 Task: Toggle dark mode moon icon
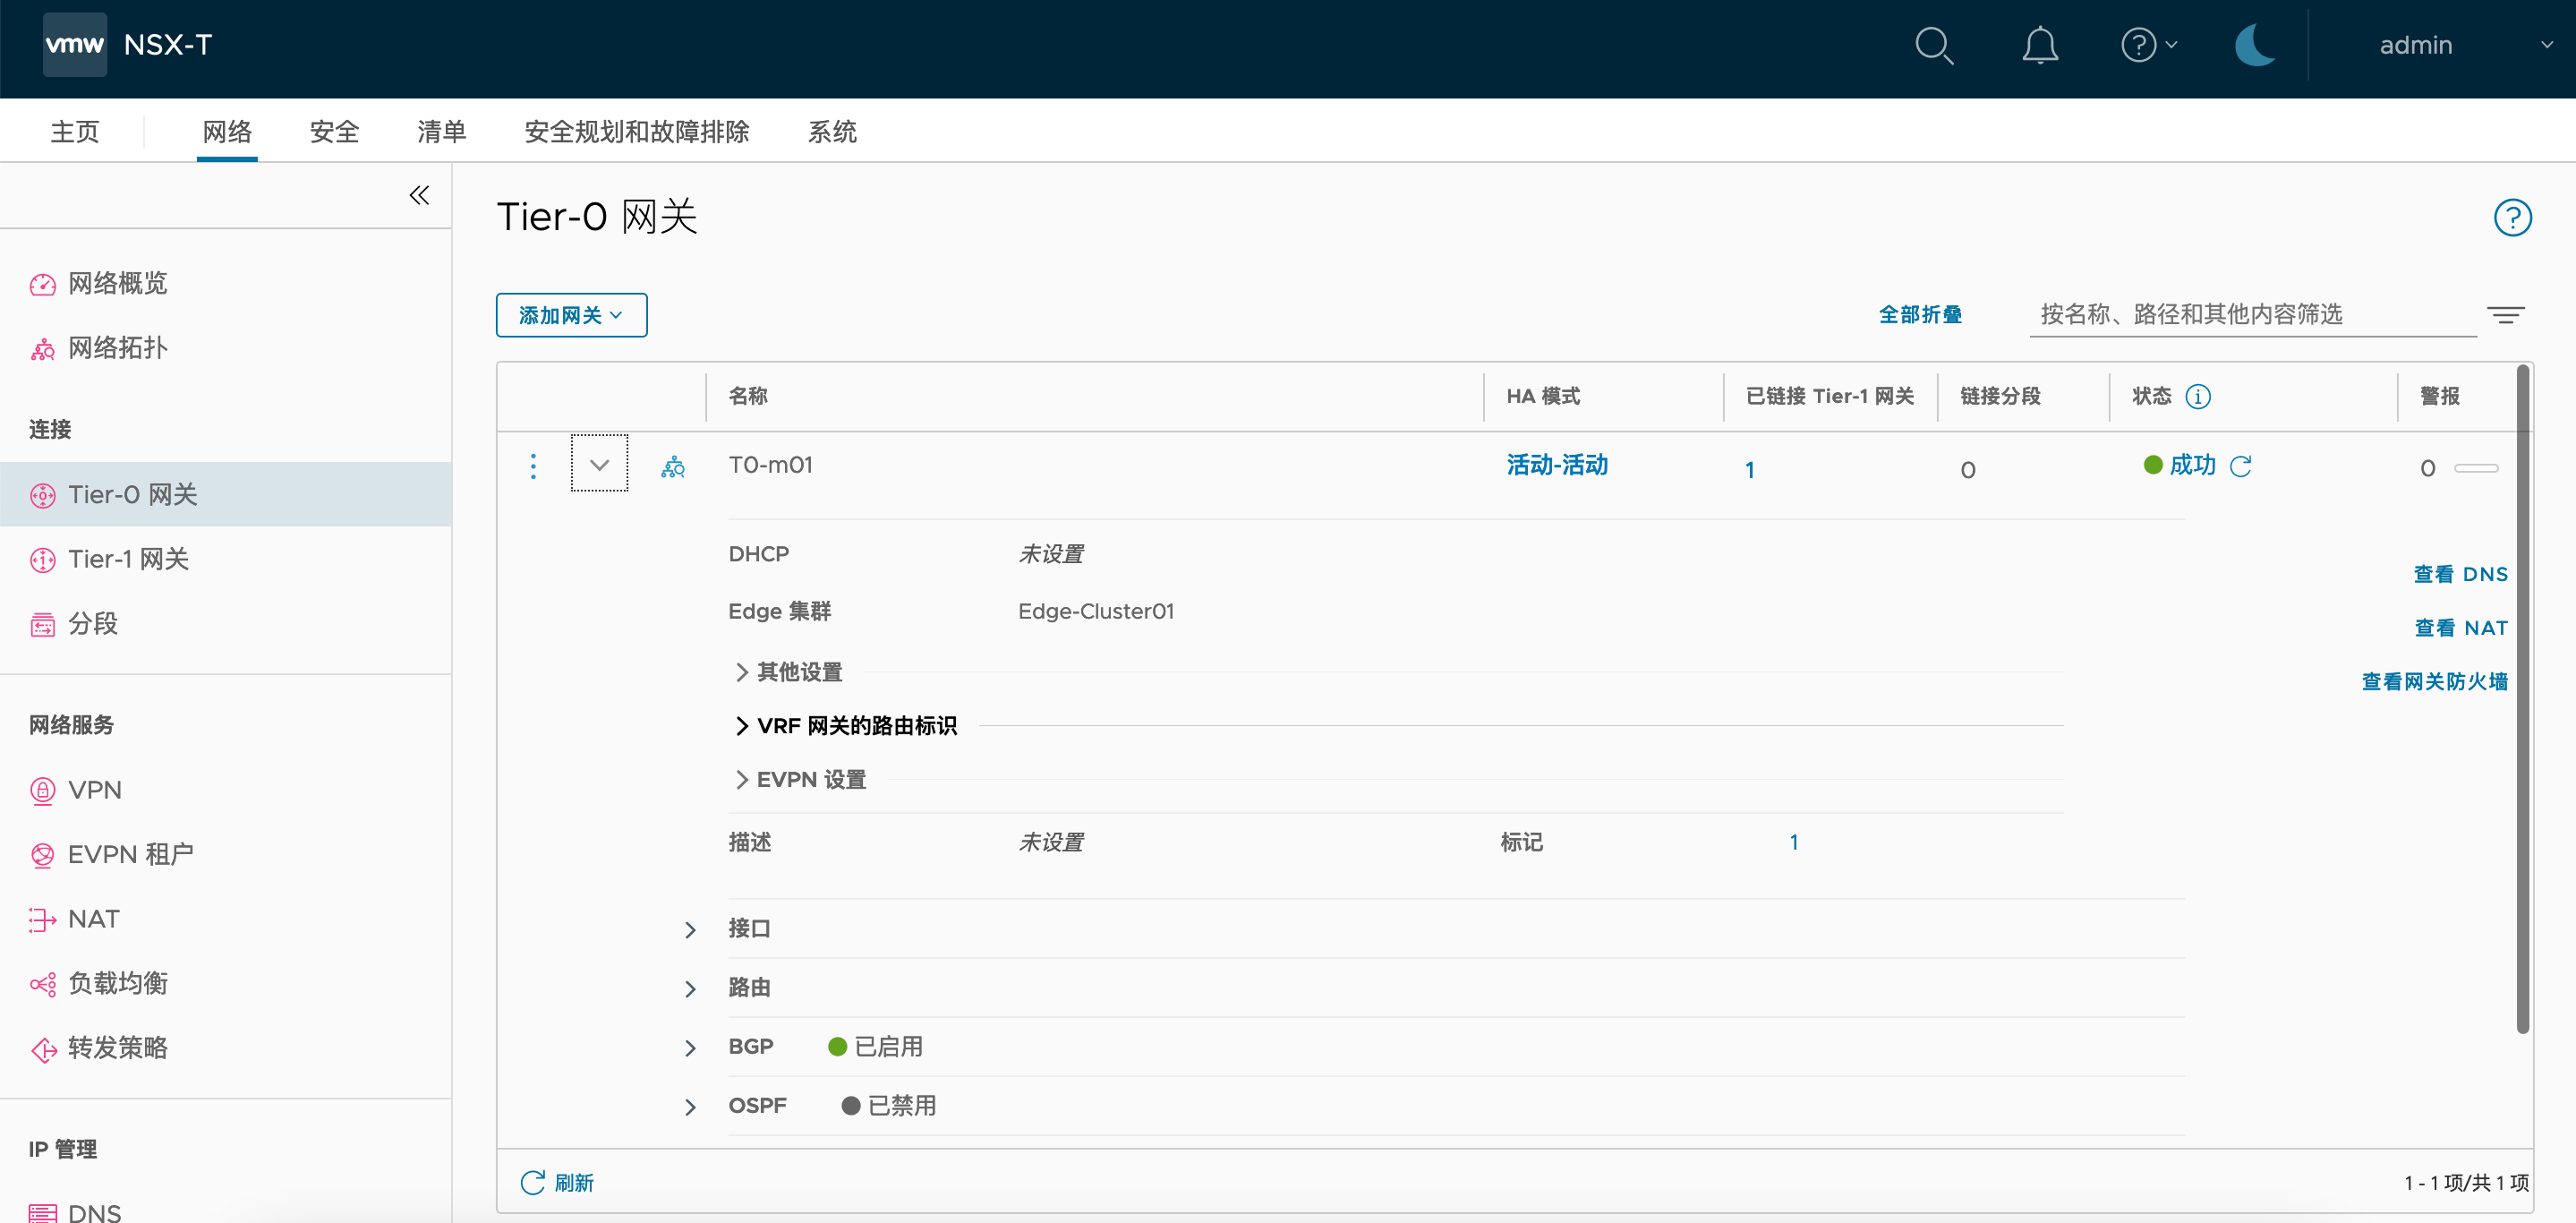point(2254,46)
